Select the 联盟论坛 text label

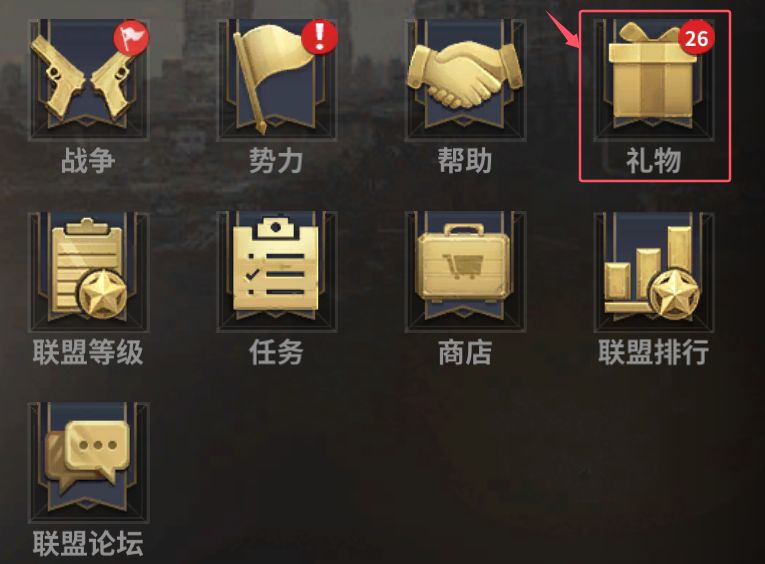(88, 544)
